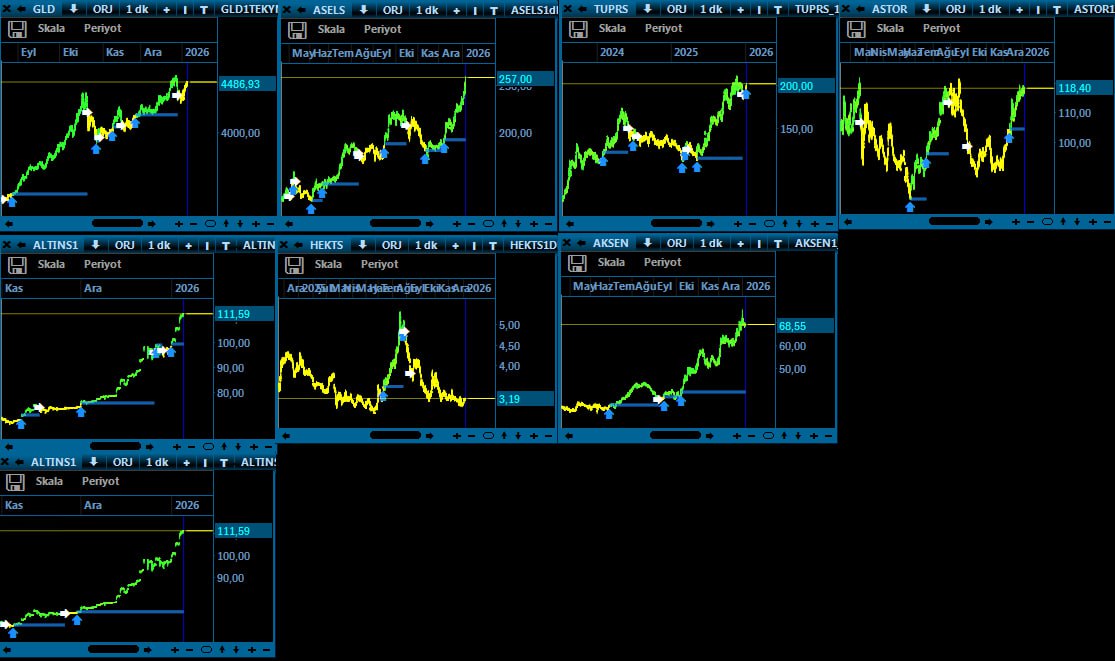Click the down arrow icon under HEKTS chart

tap(518, 436)
